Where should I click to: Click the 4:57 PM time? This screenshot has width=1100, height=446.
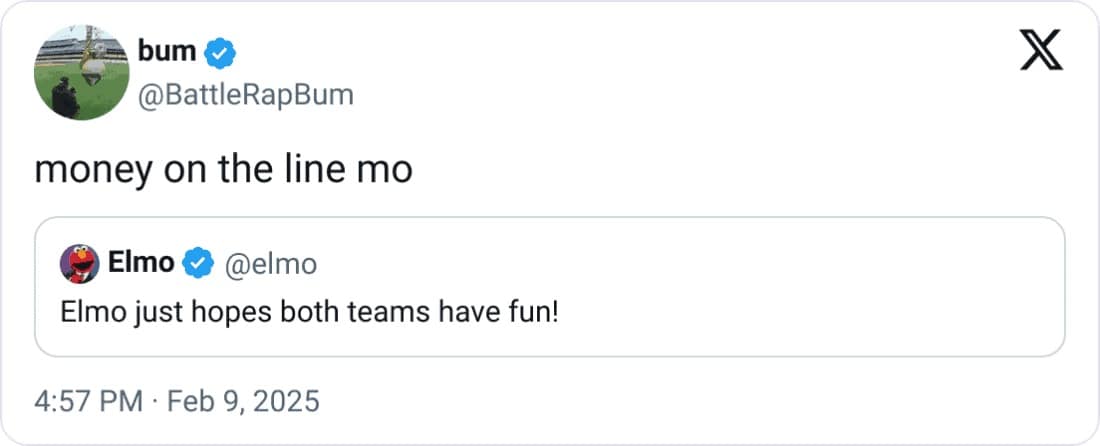(x=88, y=402)
